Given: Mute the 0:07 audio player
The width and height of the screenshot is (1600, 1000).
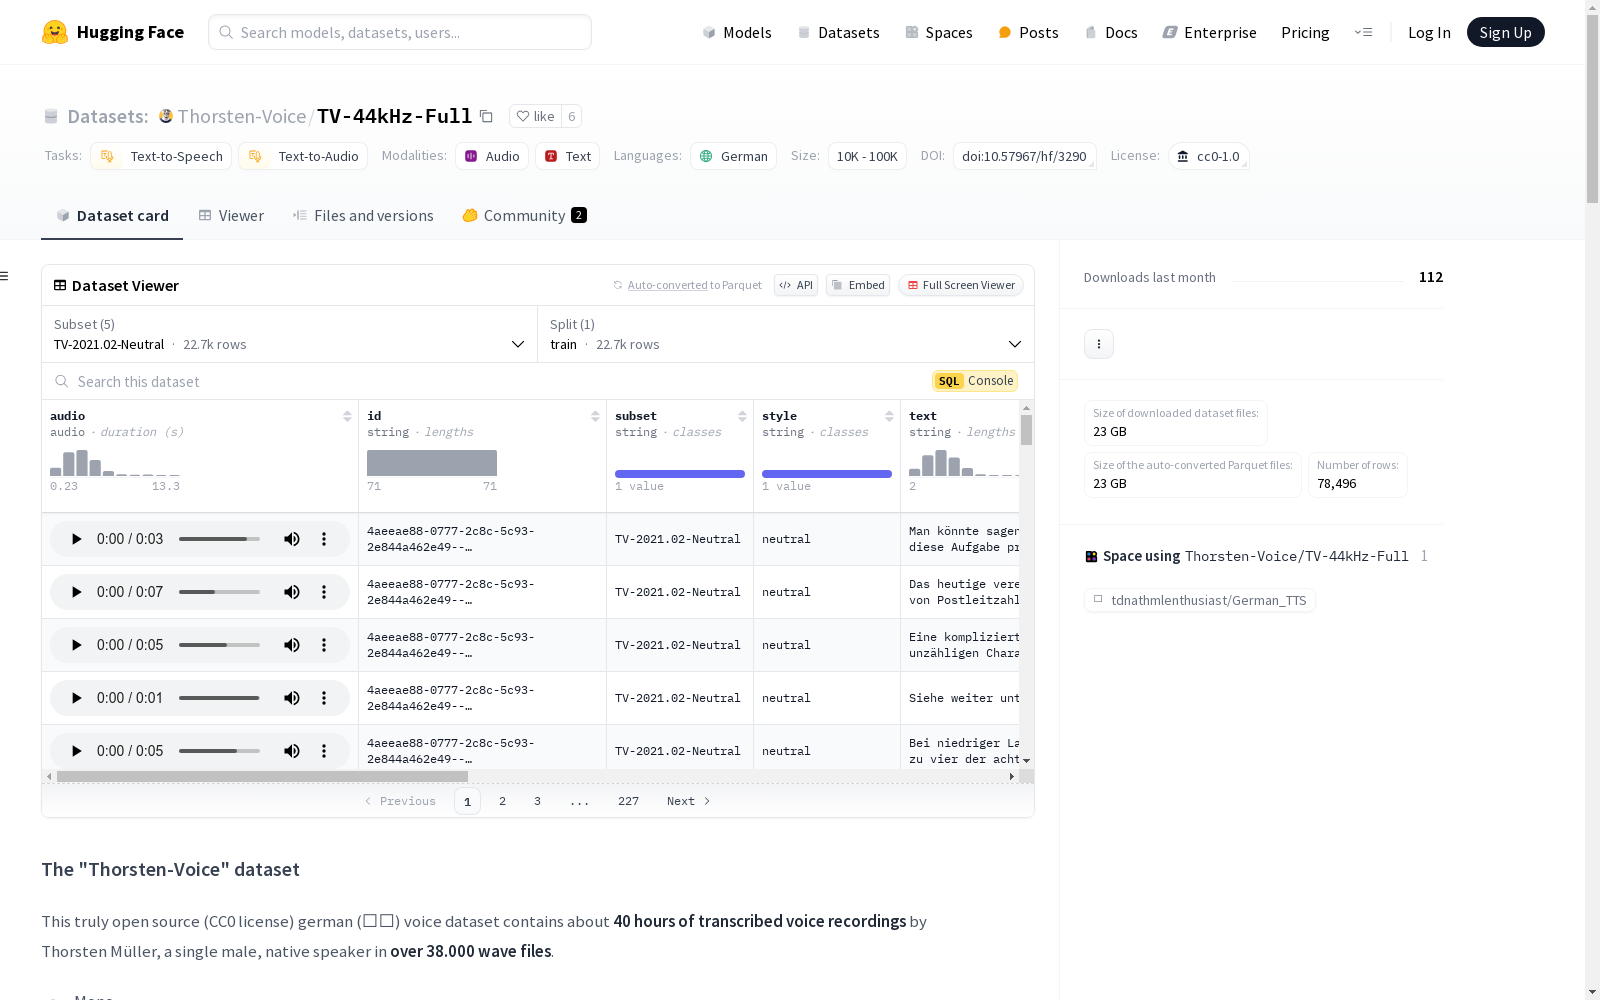Looking at the screenshot, I should tap(292, 592).
